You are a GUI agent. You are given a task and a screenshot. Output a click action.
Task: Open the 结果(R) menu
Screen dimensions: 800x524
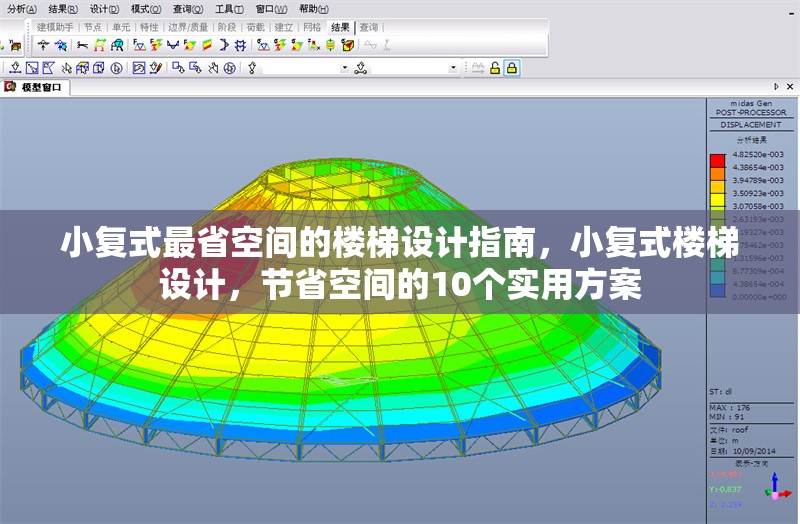63,9
